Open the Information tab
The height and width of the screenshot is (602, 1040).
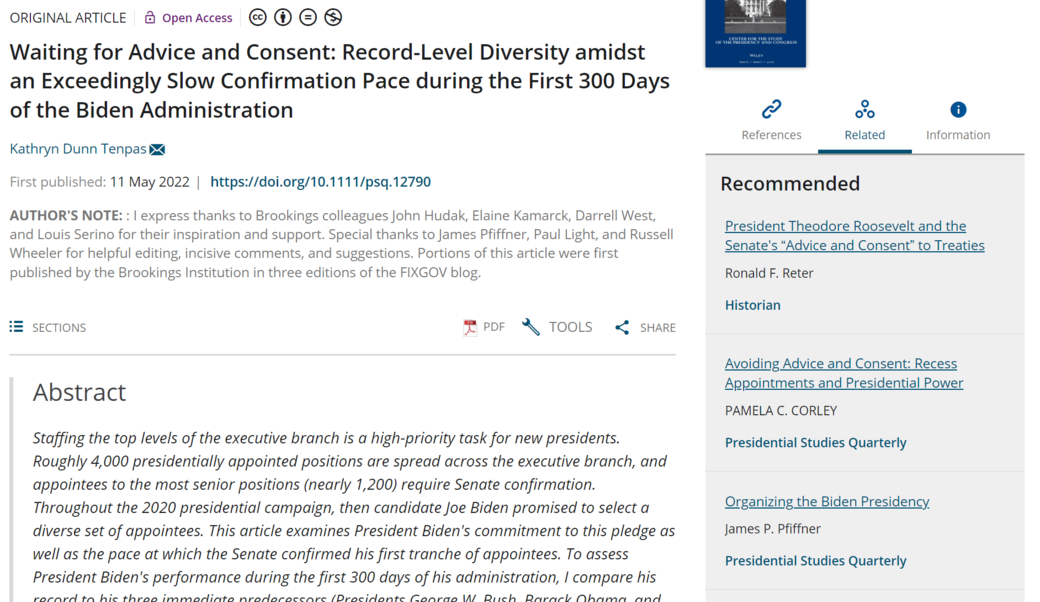[x=957, y=120]
